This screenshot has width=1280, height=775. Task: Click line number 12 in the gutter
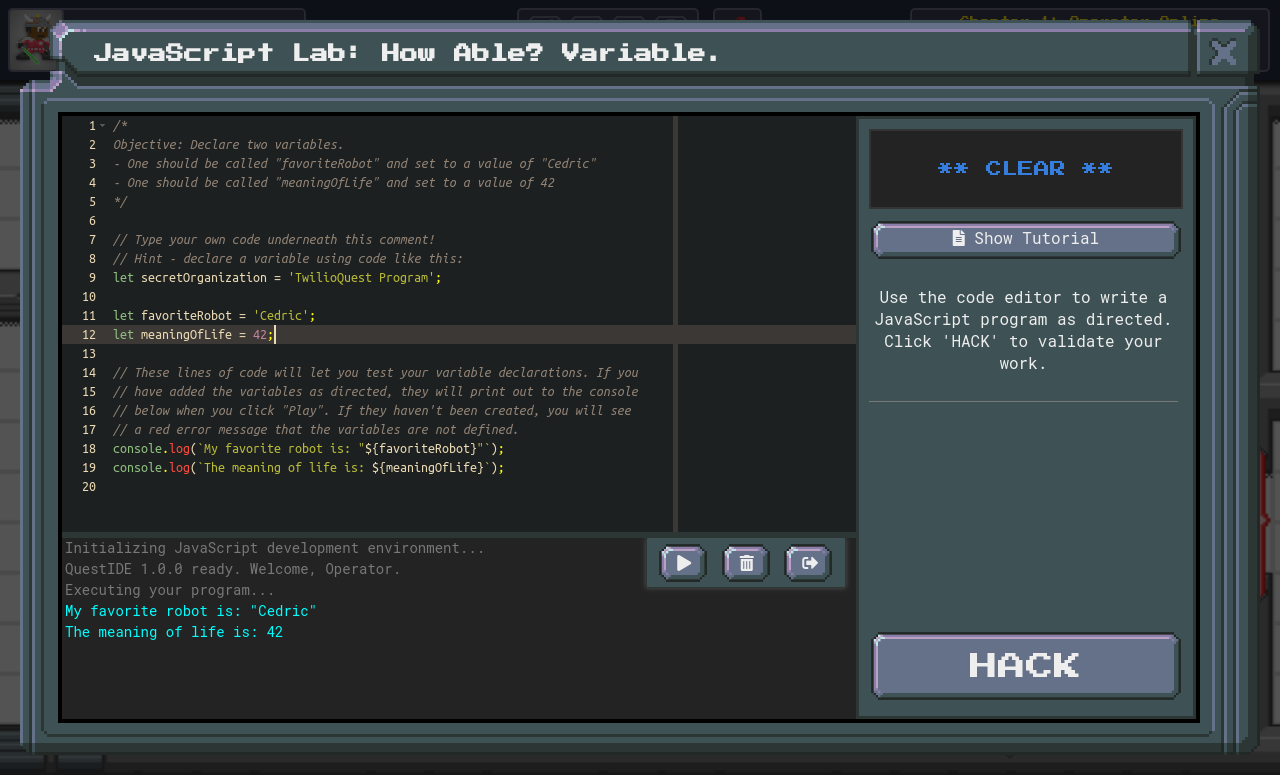coord(89,334)
